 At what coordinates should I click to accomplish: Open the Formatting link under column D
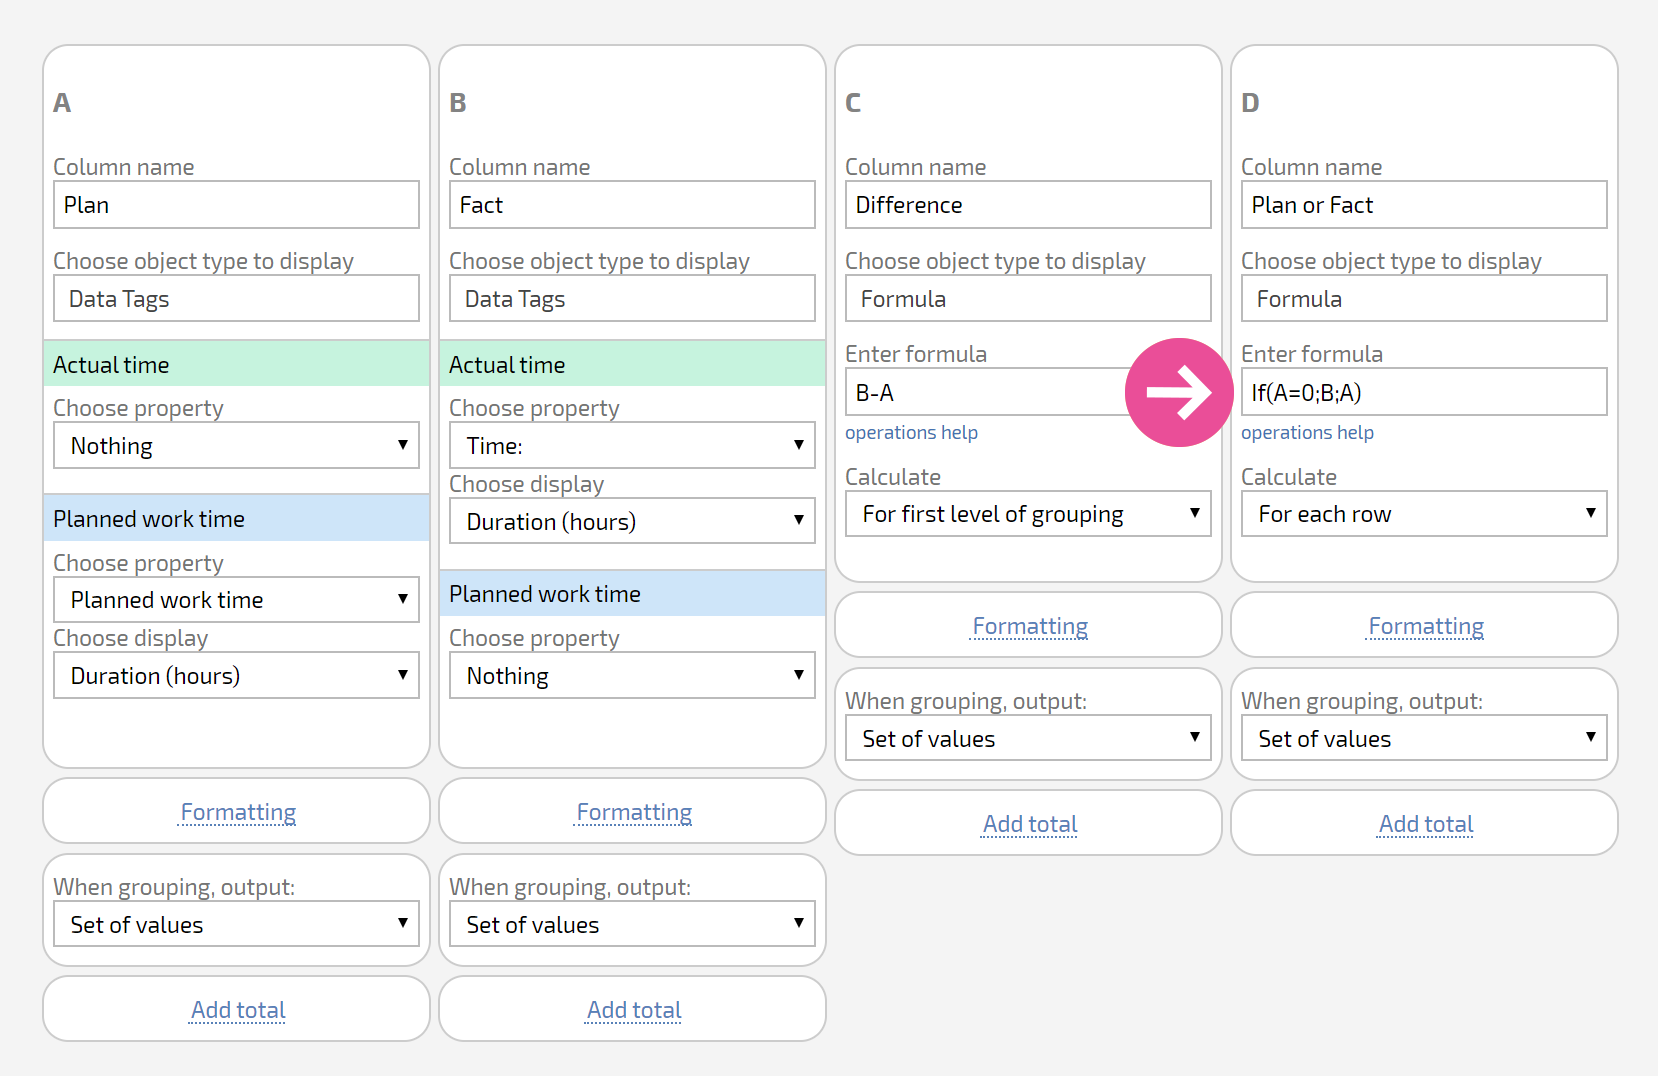[1426, 626]
